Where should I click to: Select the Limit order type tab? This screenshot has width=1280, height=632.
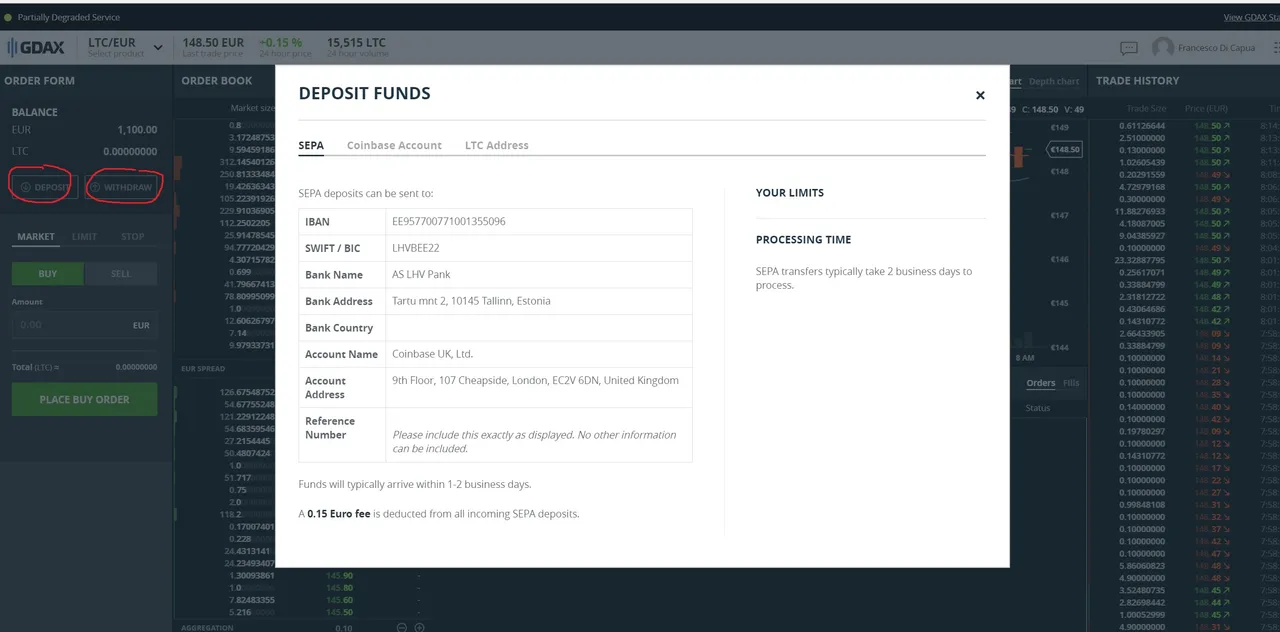(x=84, y=237)
